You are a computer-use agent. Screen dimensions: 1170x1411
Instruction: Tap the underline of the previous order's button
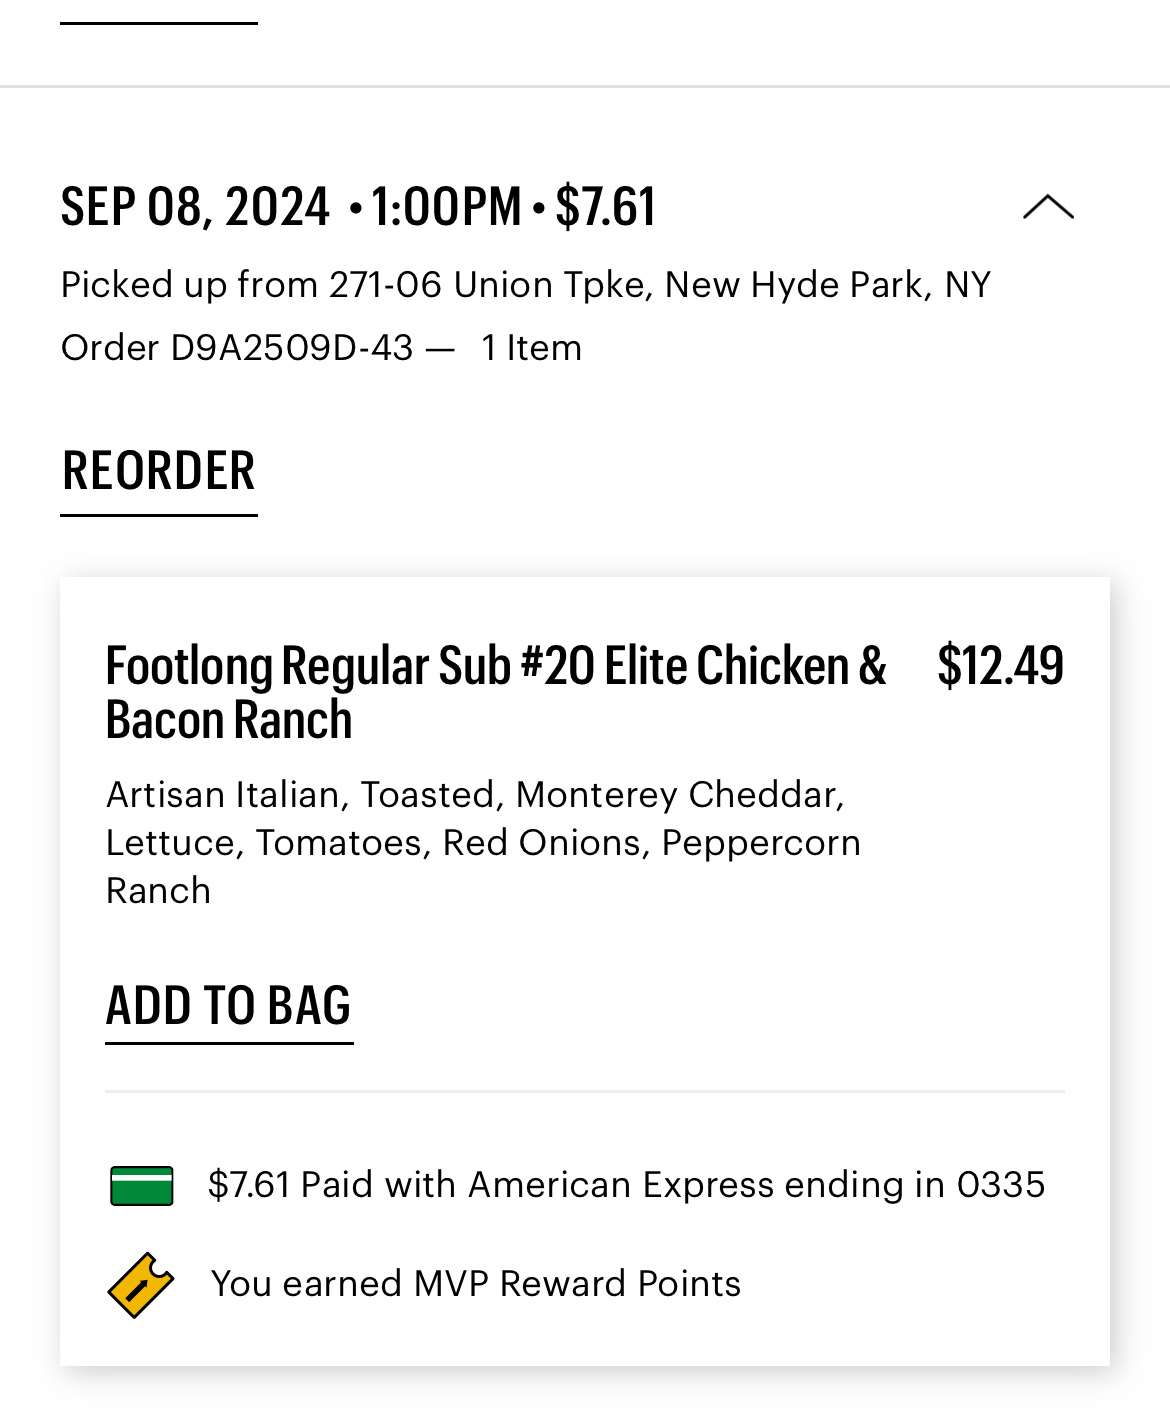(x=159, y=23)
